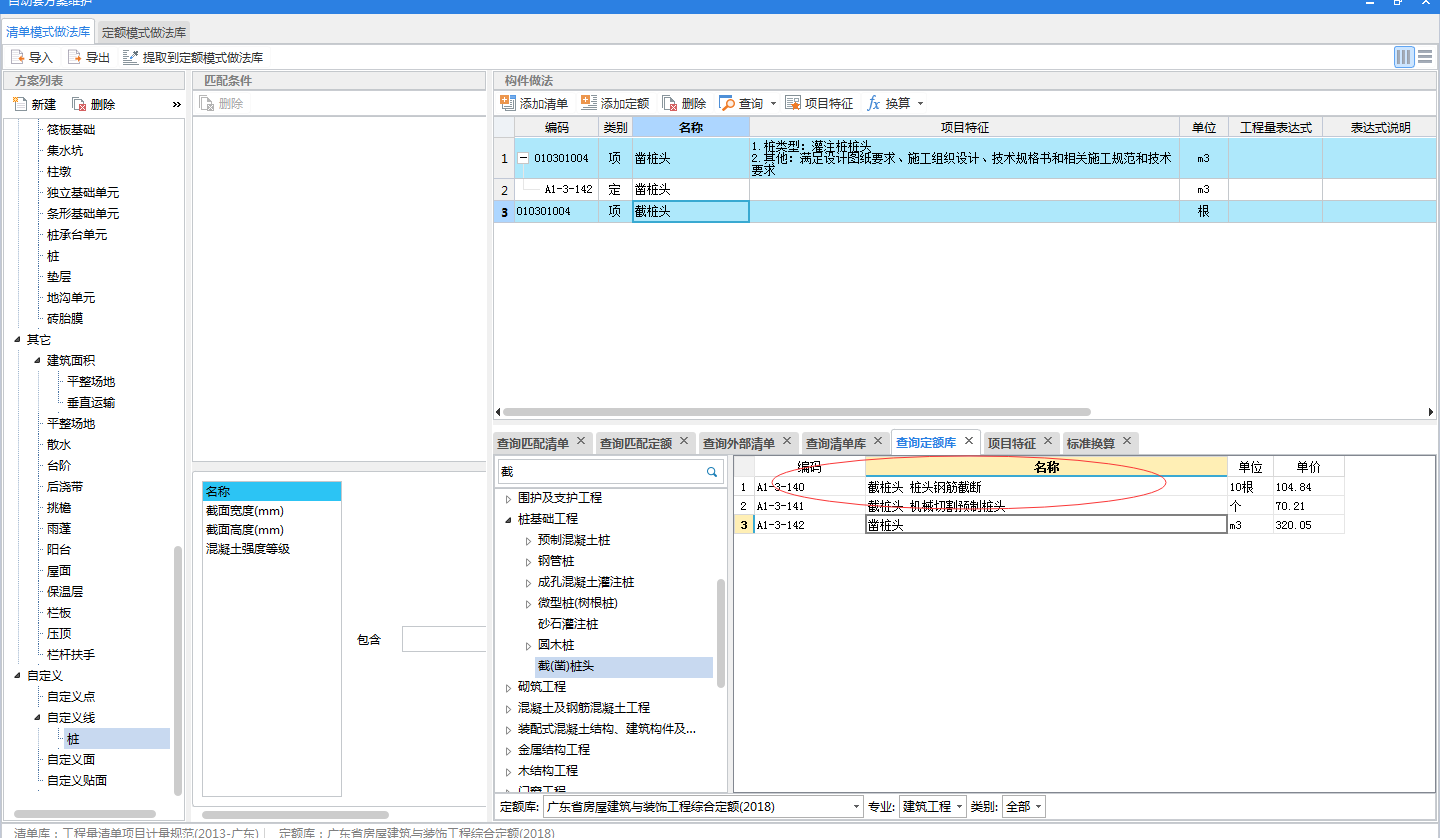This screenshot has height=838, width=1440.
Task: Click the 工程量表达式 column header
Action: [x=1275, y=127]
